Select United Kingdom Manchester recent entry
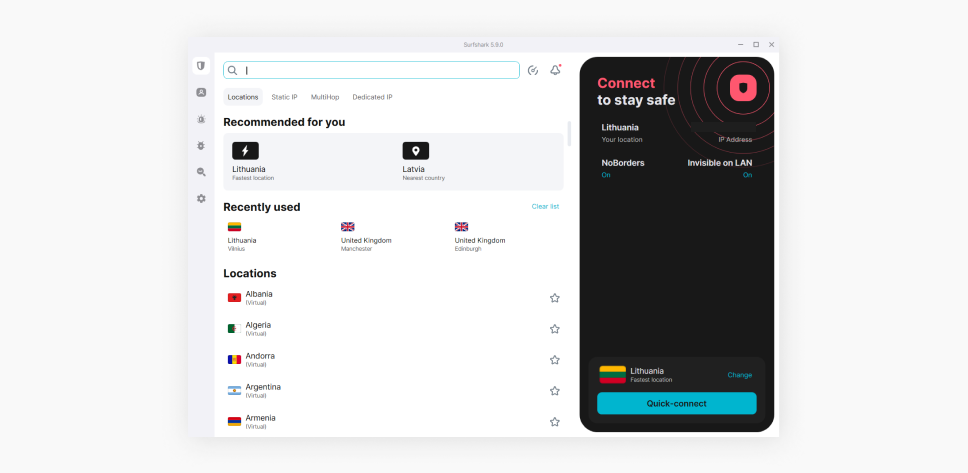Viewport: 968px width, 473px height. (x=366, y=235)
